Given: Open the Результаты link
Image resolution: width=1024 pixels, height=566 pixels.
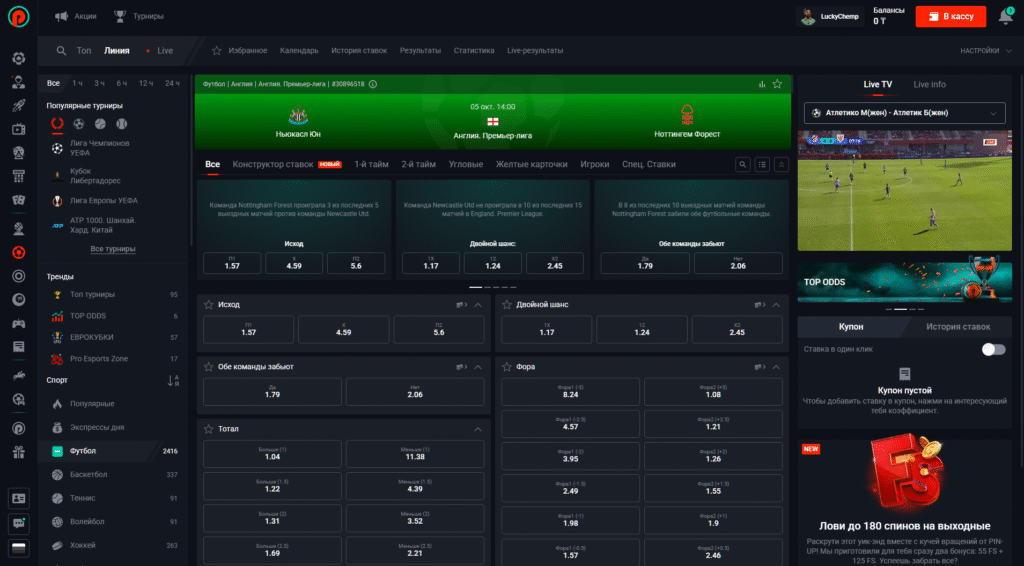Looking at the screenshot, I should pyautogui.click(x=420, y=50).
